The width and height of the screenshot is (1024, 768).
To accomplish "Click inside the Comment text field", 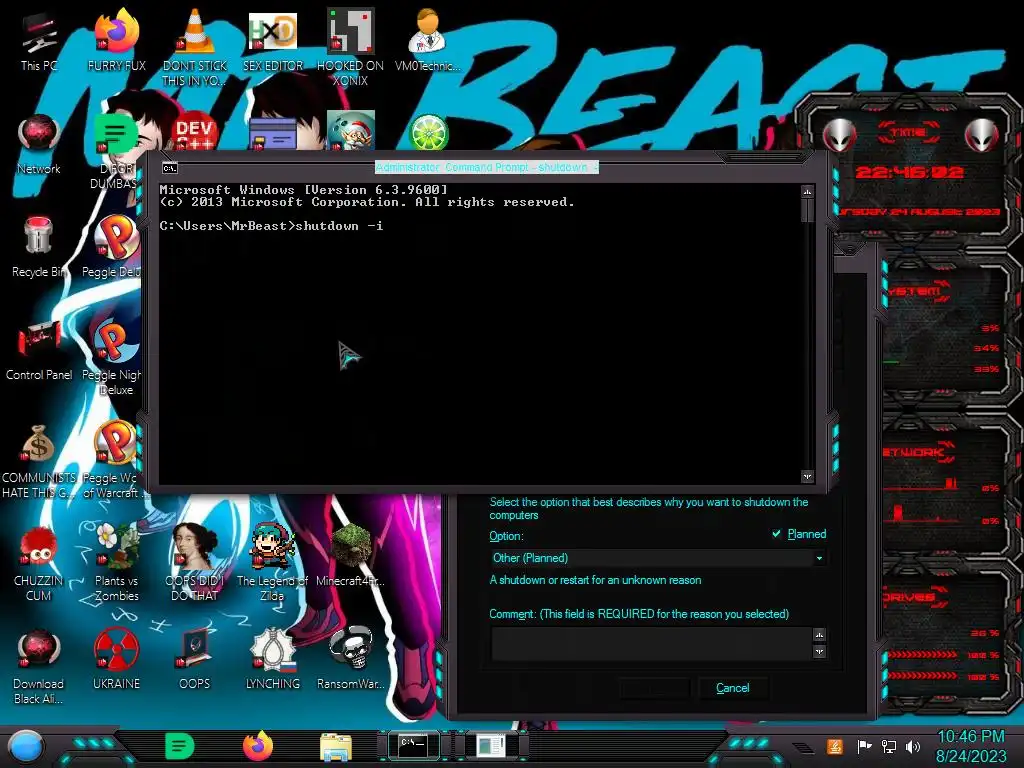I will tap(651, 643).
